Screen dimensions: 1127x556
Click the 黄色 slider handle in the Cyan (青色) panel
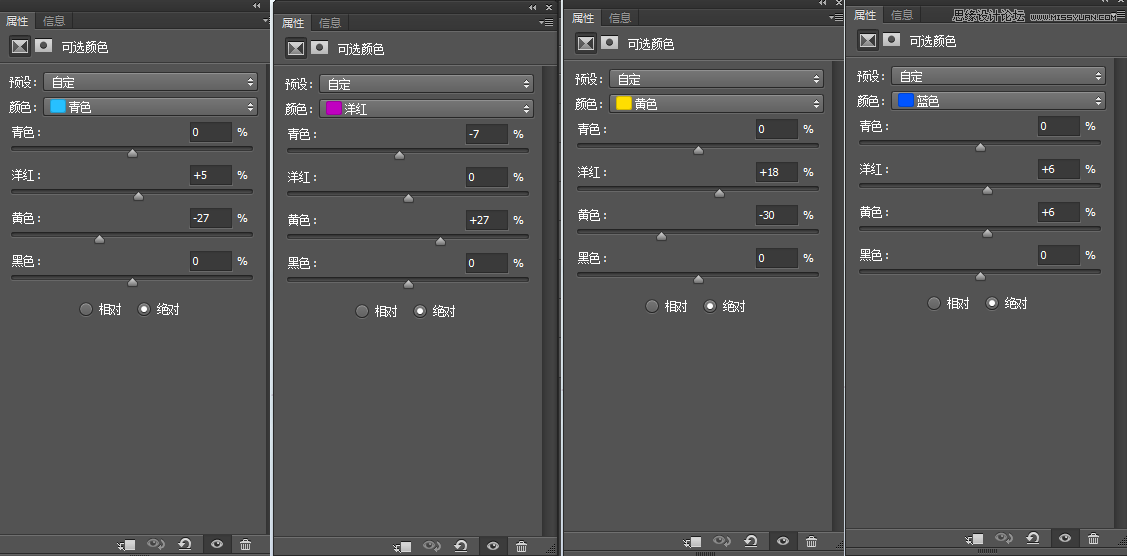(100, 239)
